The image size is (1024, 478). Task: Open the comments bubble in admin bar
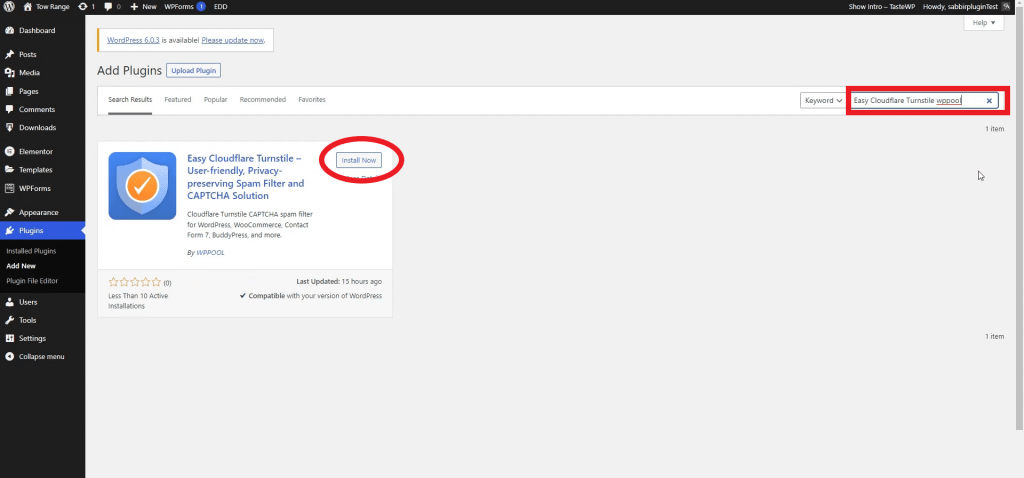pos(112,7)
